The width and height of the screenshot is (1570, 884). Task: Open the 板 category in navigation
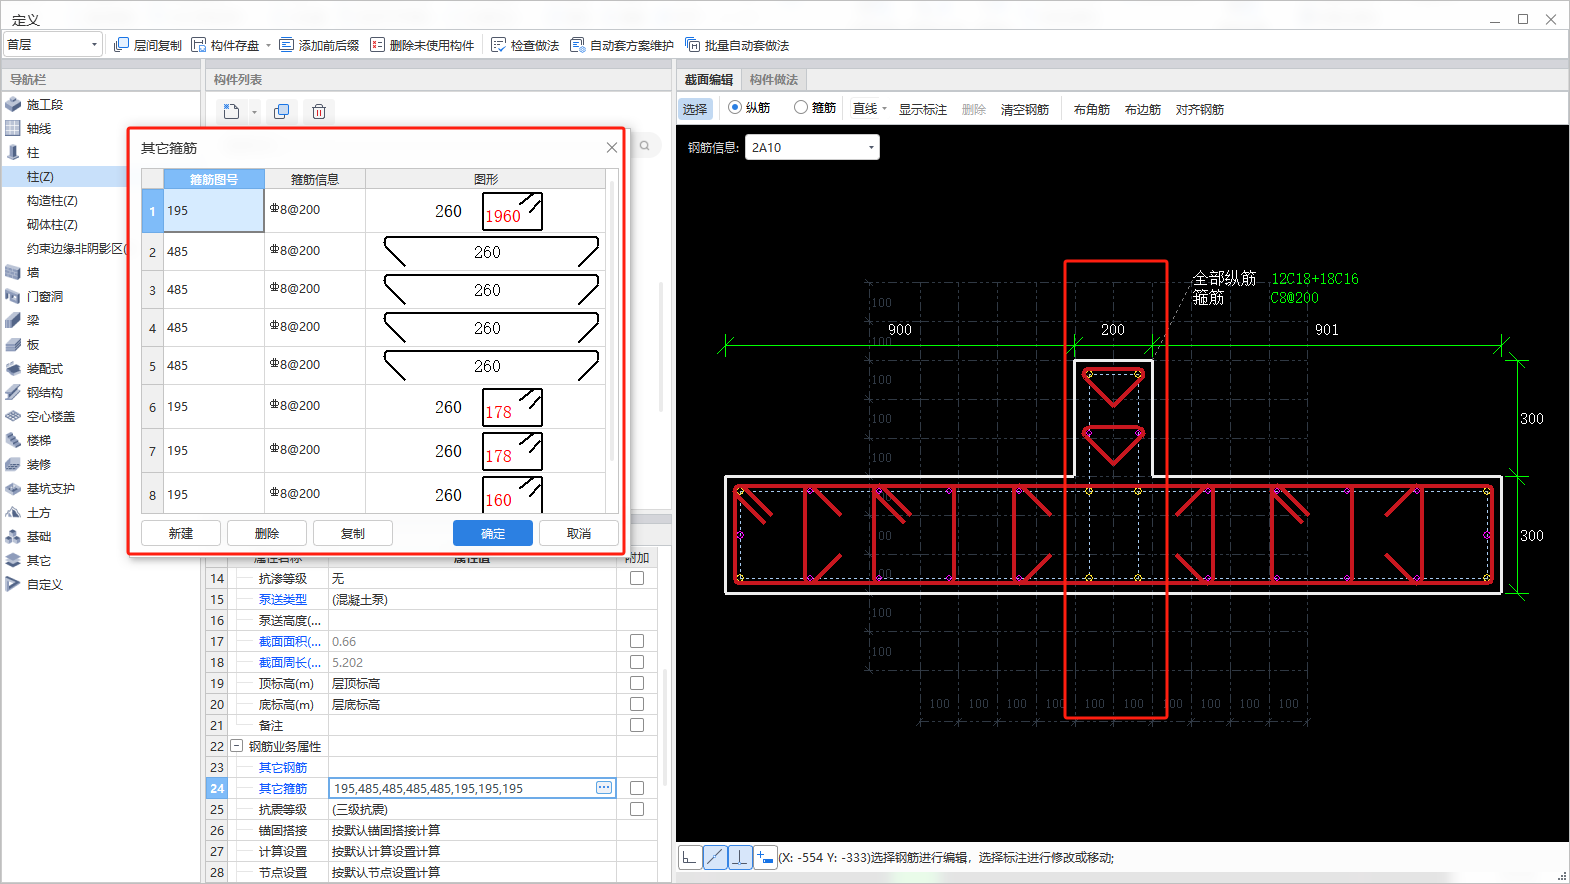pos(33,344)
